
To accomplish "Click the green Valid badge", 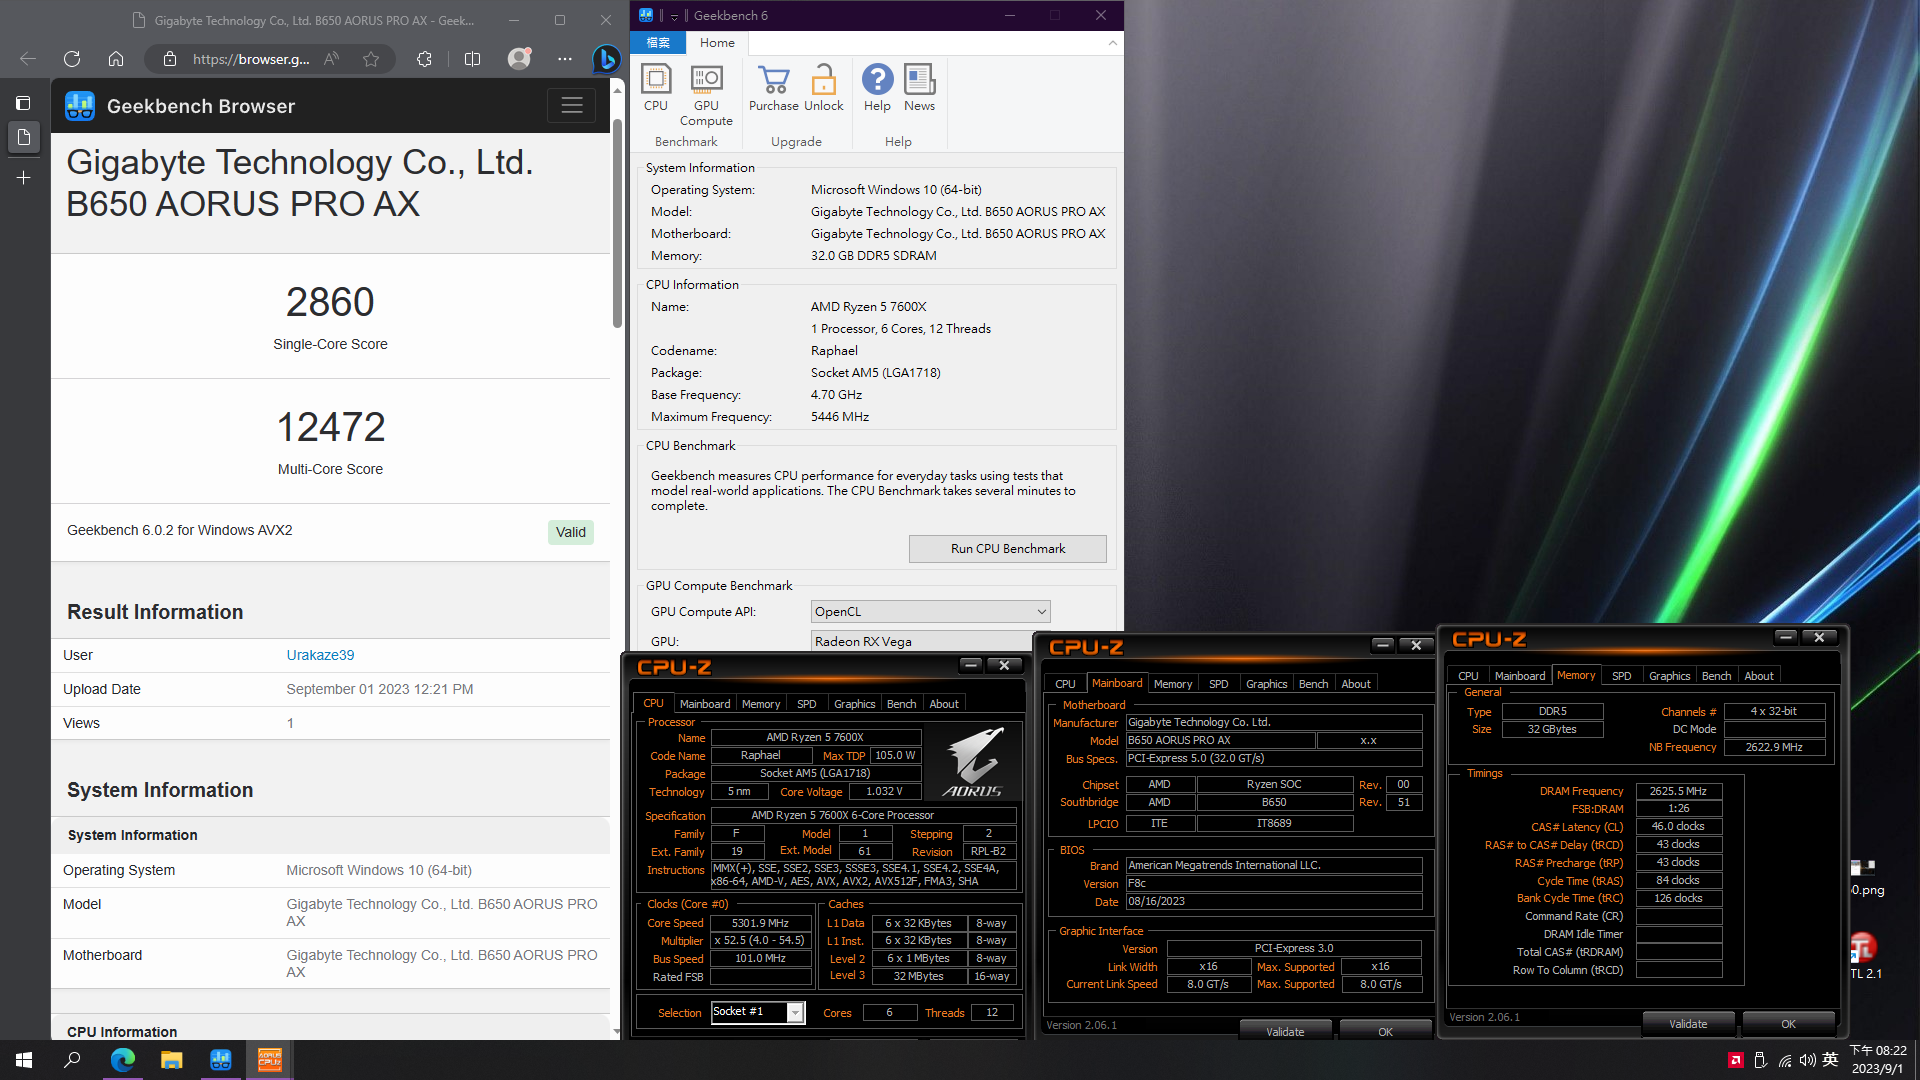I will 571,532.
